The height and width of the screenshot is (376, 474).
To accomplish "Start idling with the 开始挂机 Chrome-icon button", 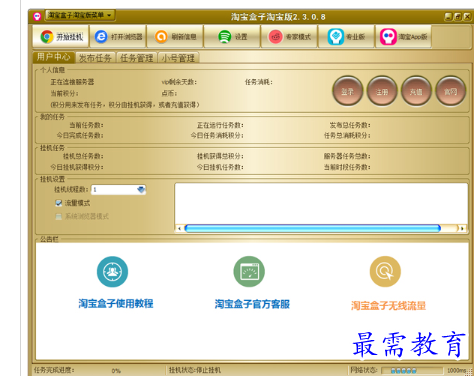I will point(61,36).
